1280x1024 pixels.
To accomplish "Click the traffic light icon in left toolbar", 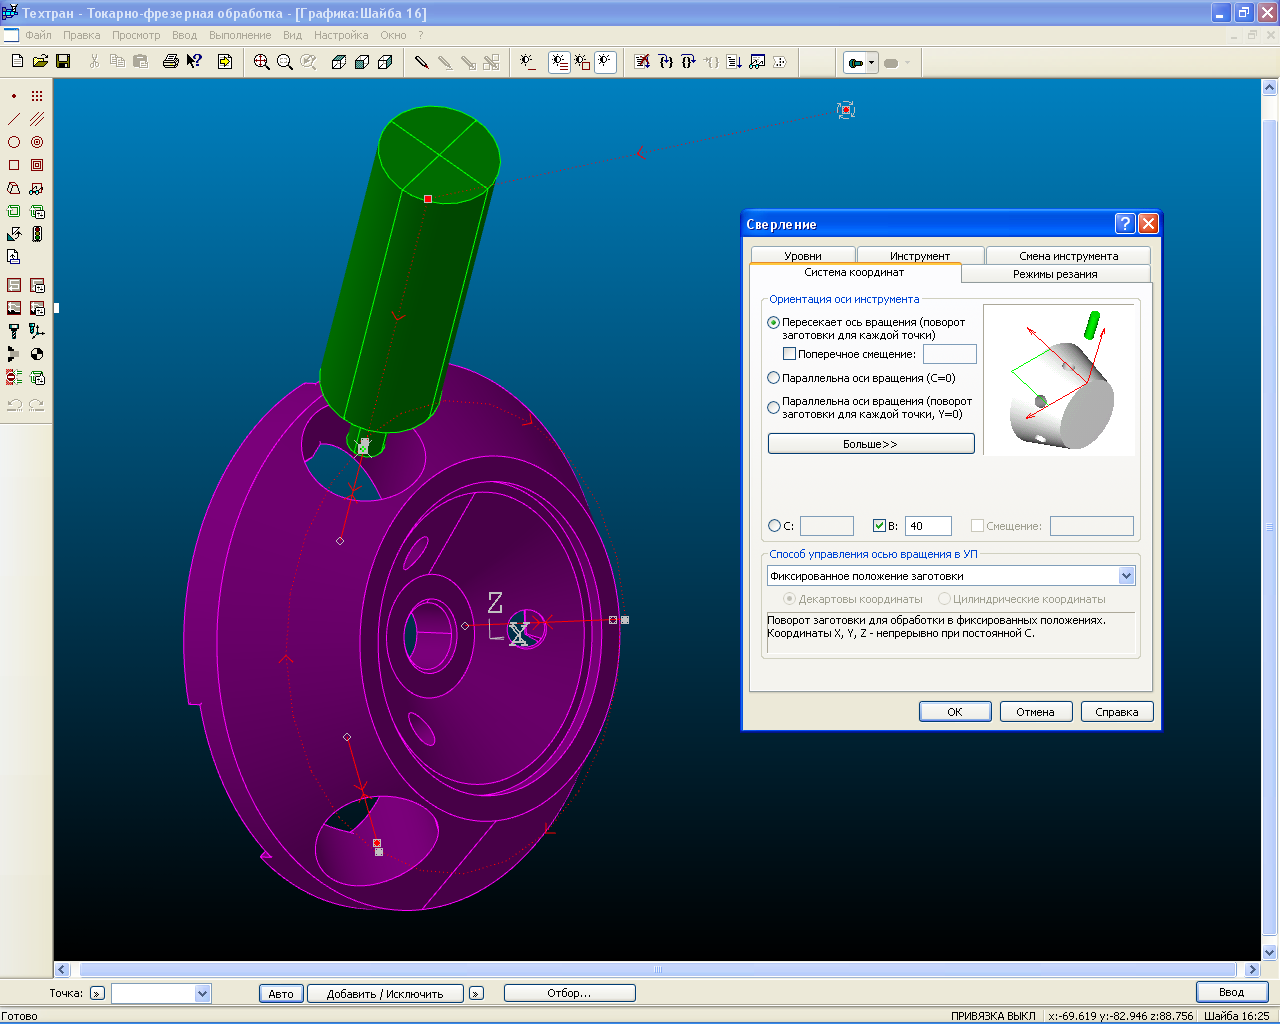I will 37,234.
